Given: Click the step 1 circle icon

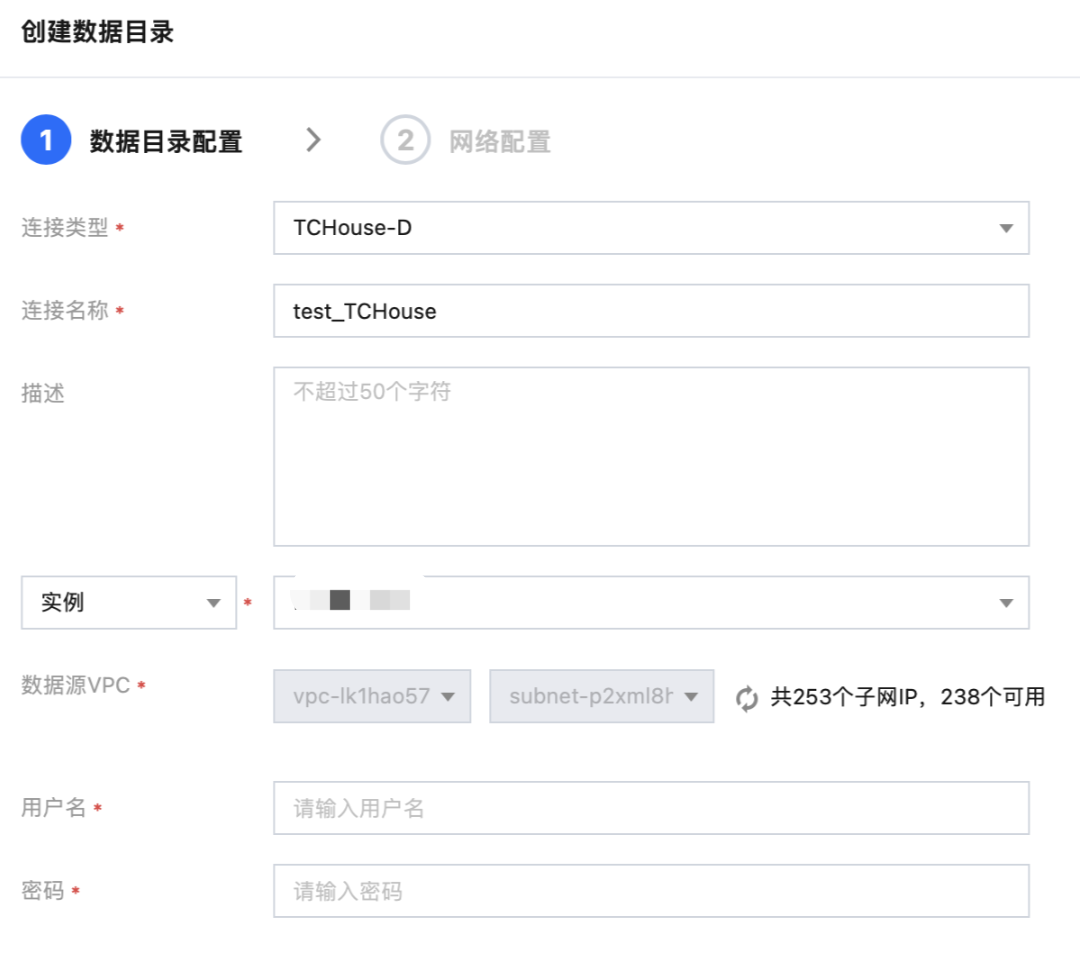Looking at the screenshot, I should [x=45, y=140].
